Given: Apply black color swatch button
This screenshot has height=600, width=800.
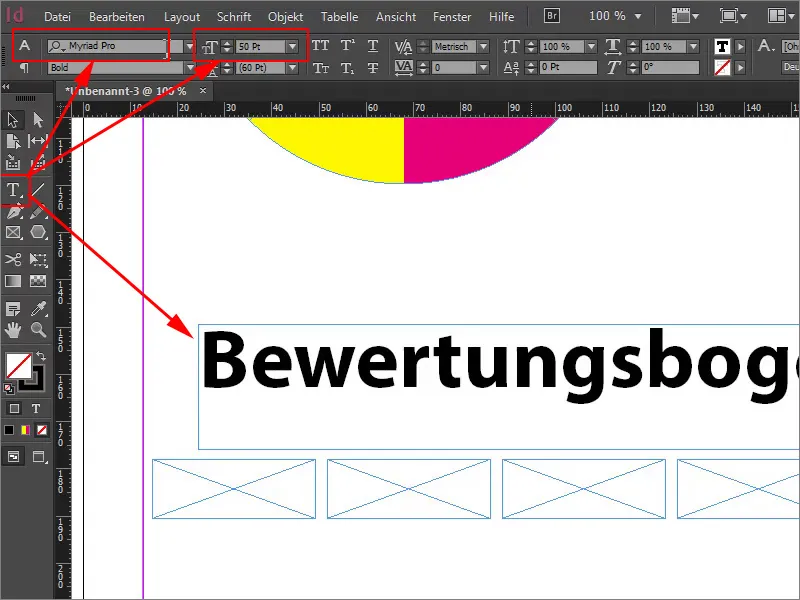Looking at the screenshot, I should [x=9, y=430].
